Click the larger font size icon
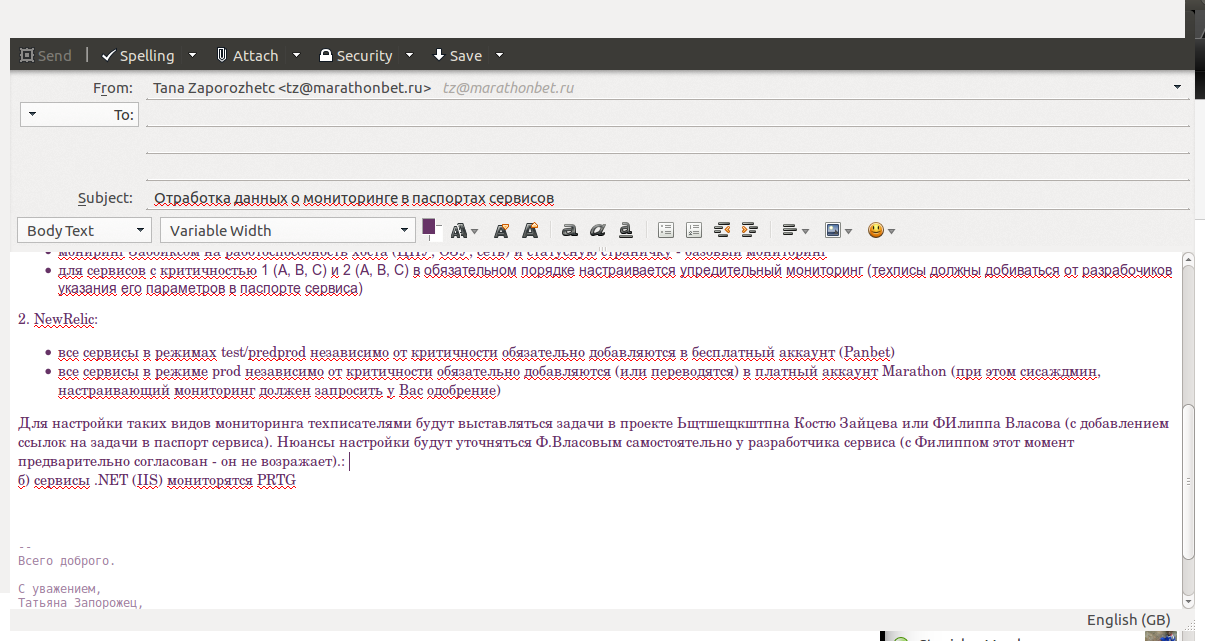The width and height of the screenshot is (1205, 641). (x=530, y=230)
